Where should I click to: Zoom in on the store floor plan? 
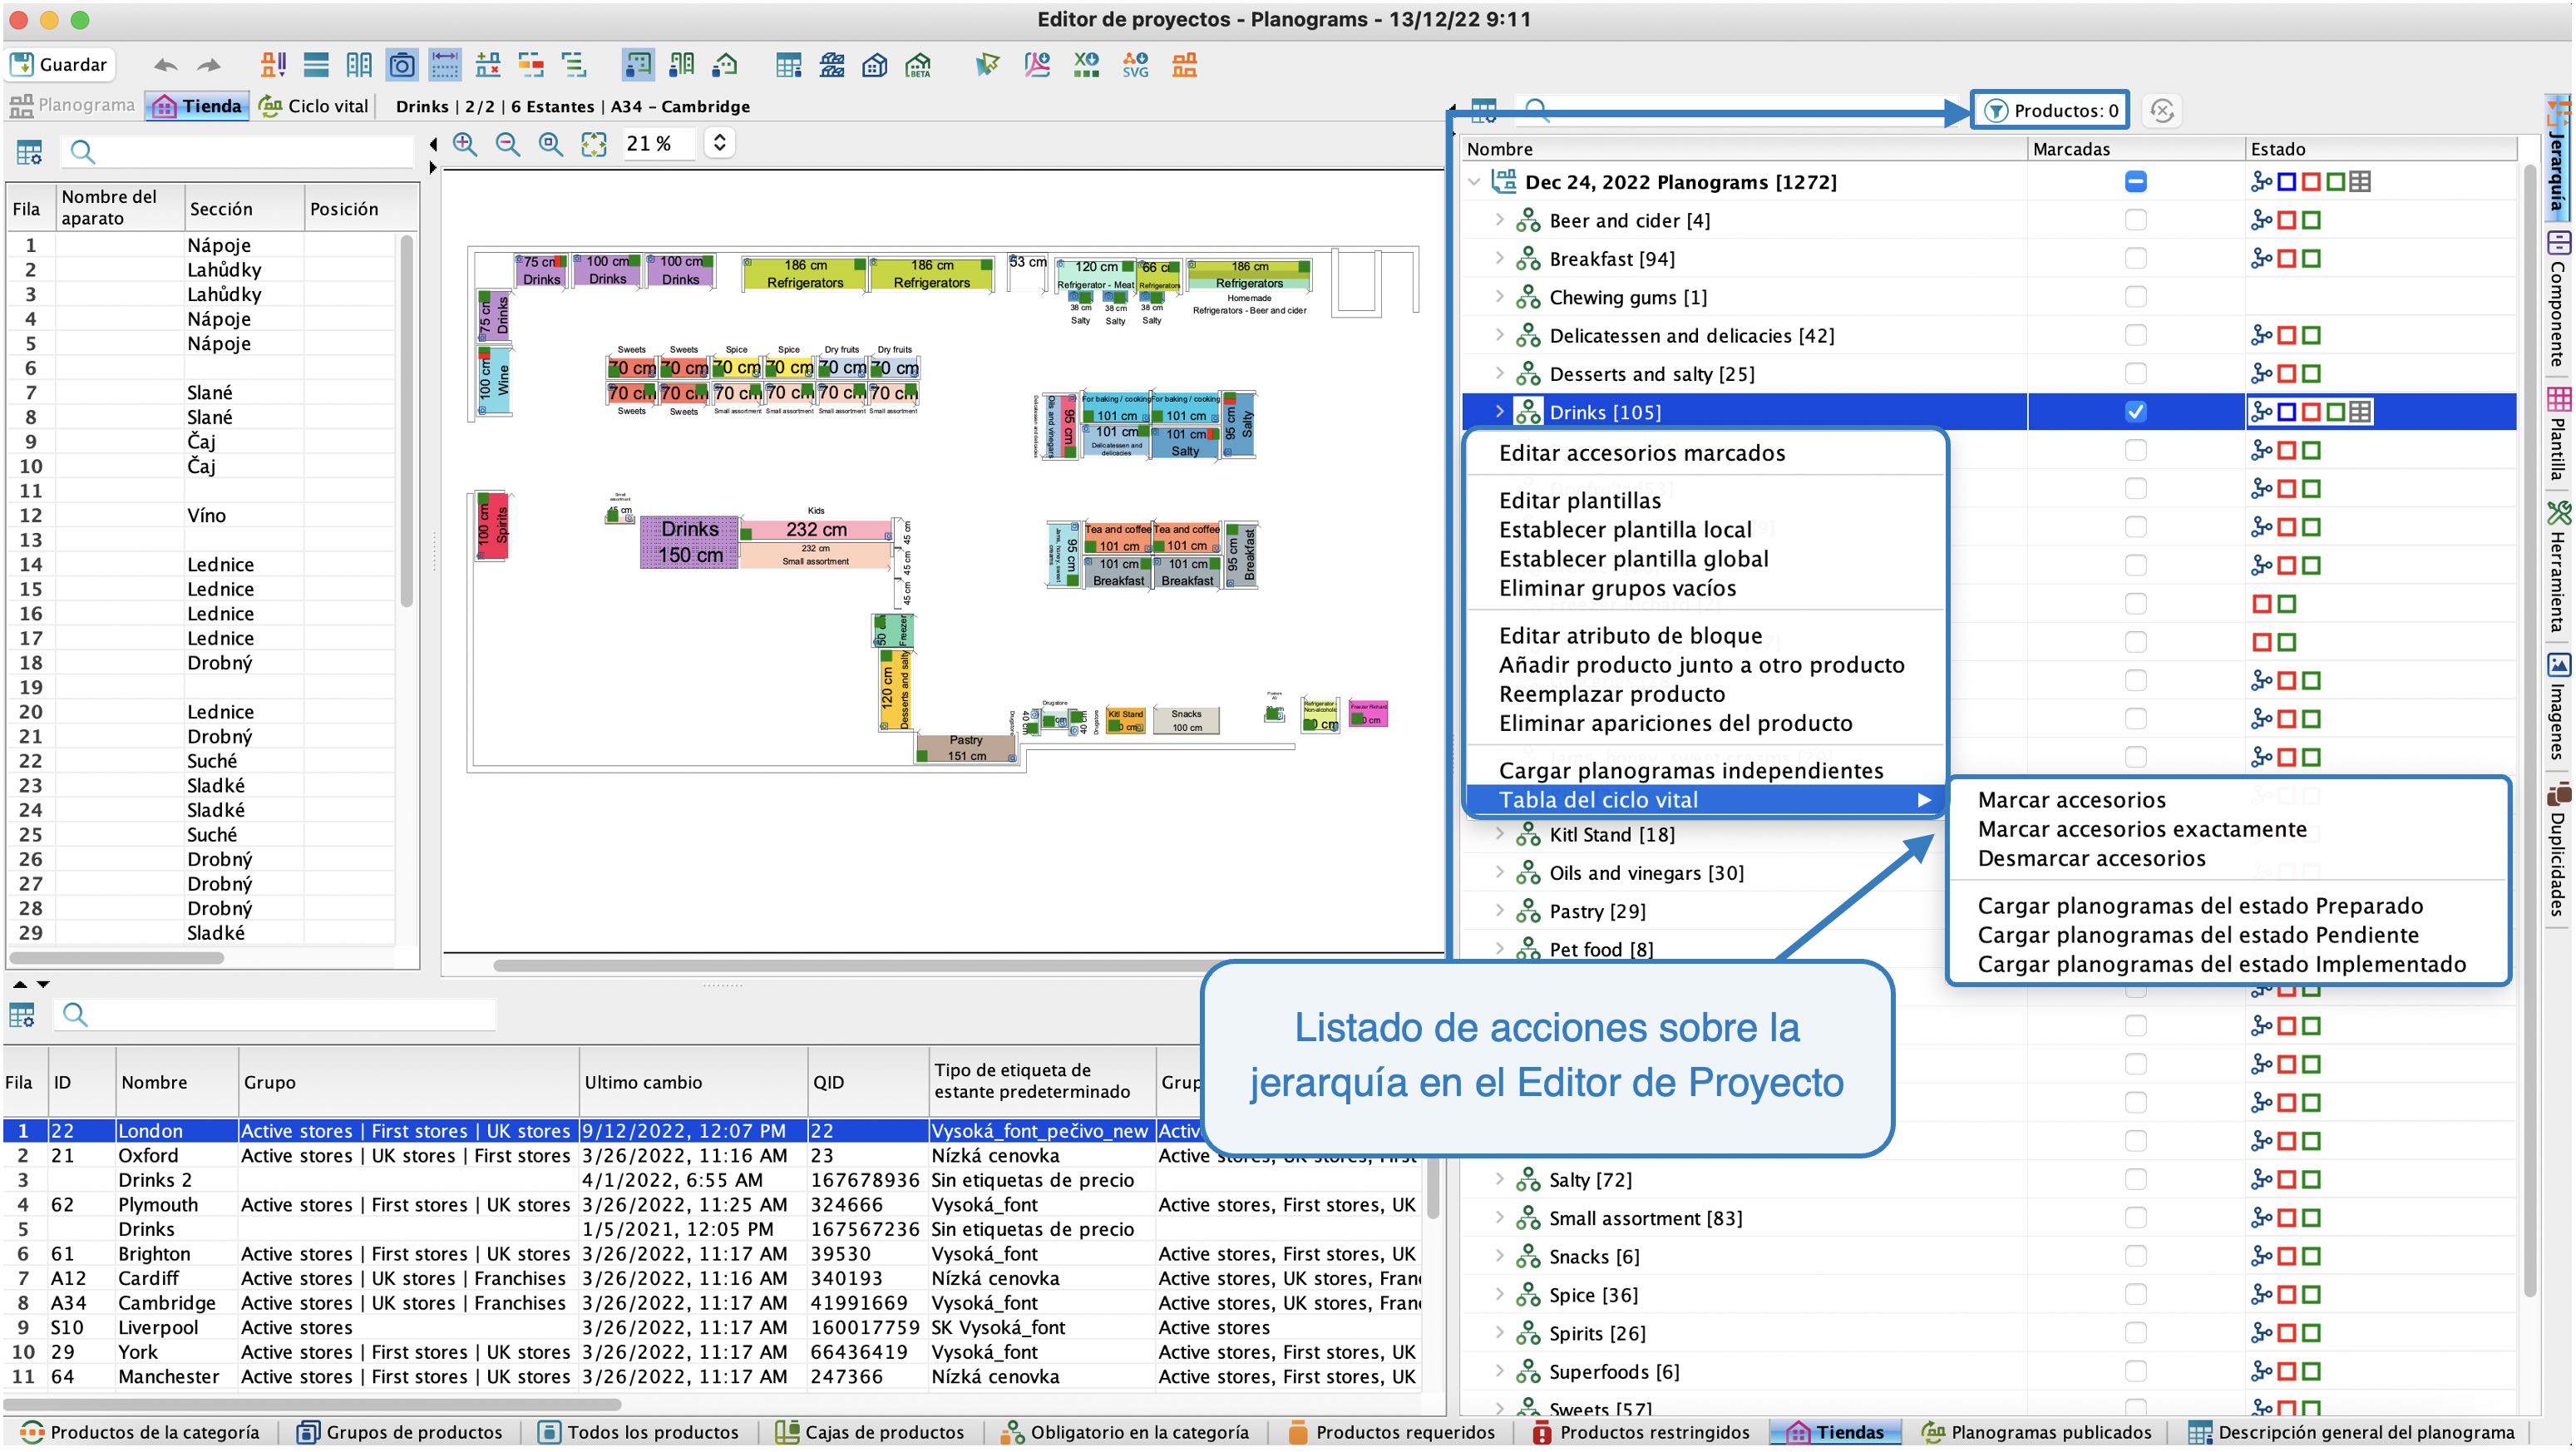[465, 144]
